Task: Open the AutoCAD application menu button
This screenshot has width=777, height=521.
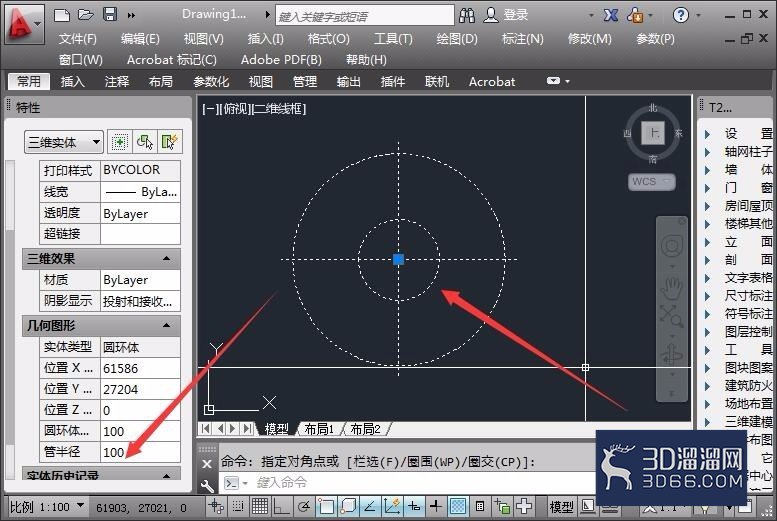Action: 24,23
